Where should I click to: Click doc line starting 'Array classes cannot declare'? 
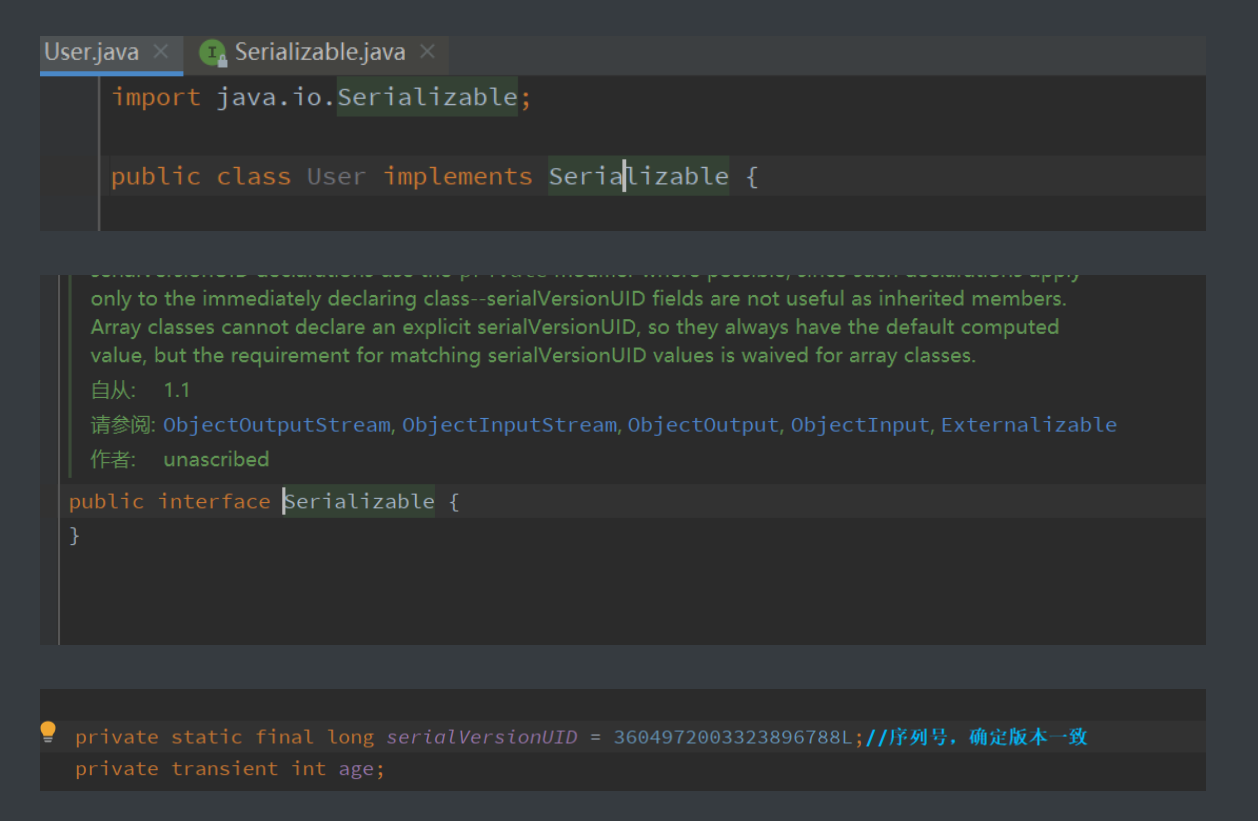(575, 327)
